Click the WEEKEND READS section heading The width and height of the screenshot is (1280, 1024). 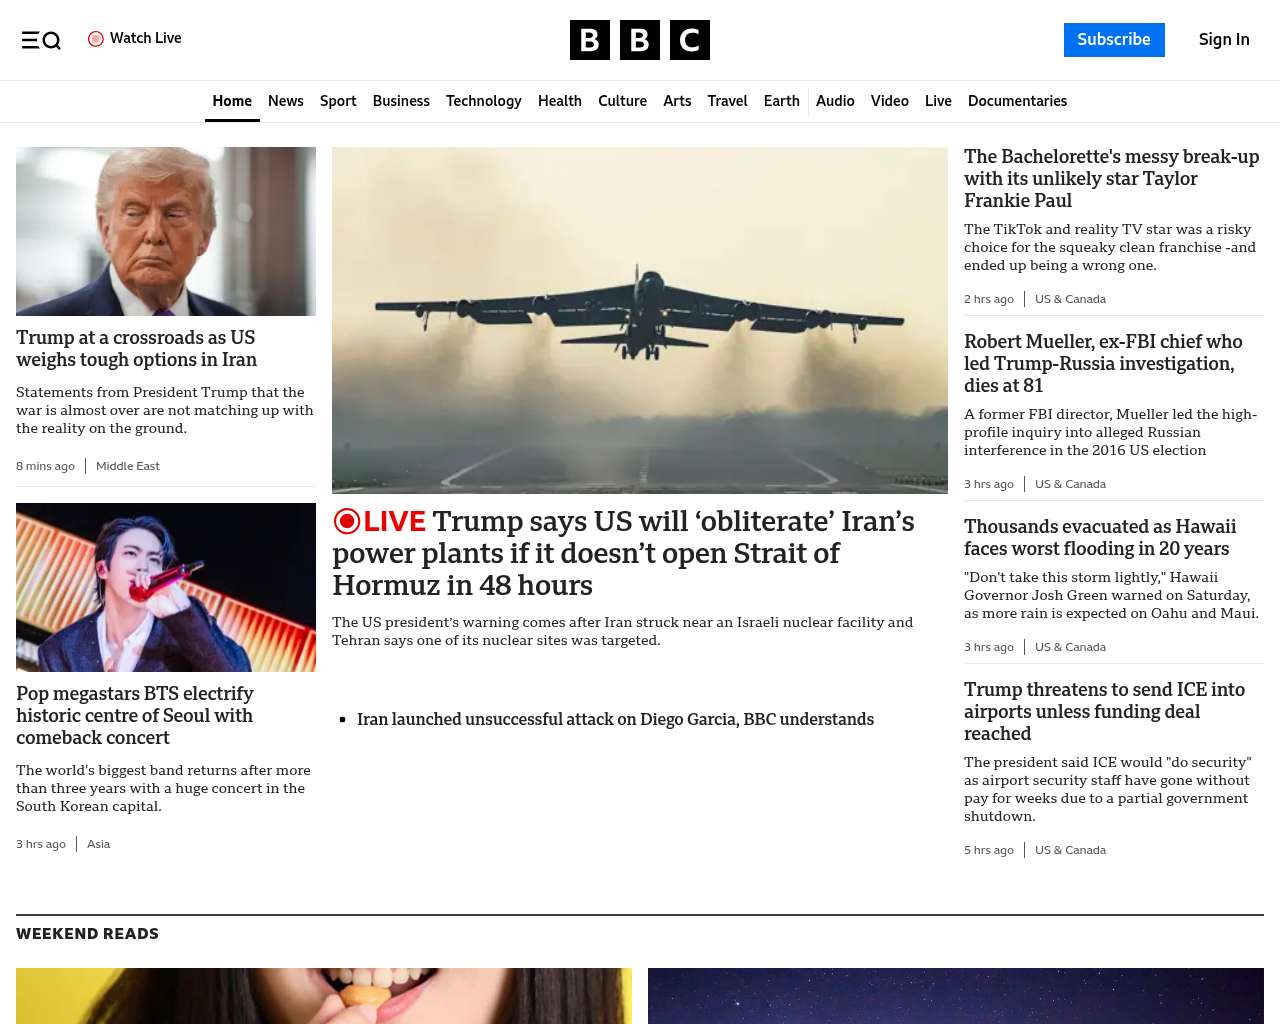[88, 934]
